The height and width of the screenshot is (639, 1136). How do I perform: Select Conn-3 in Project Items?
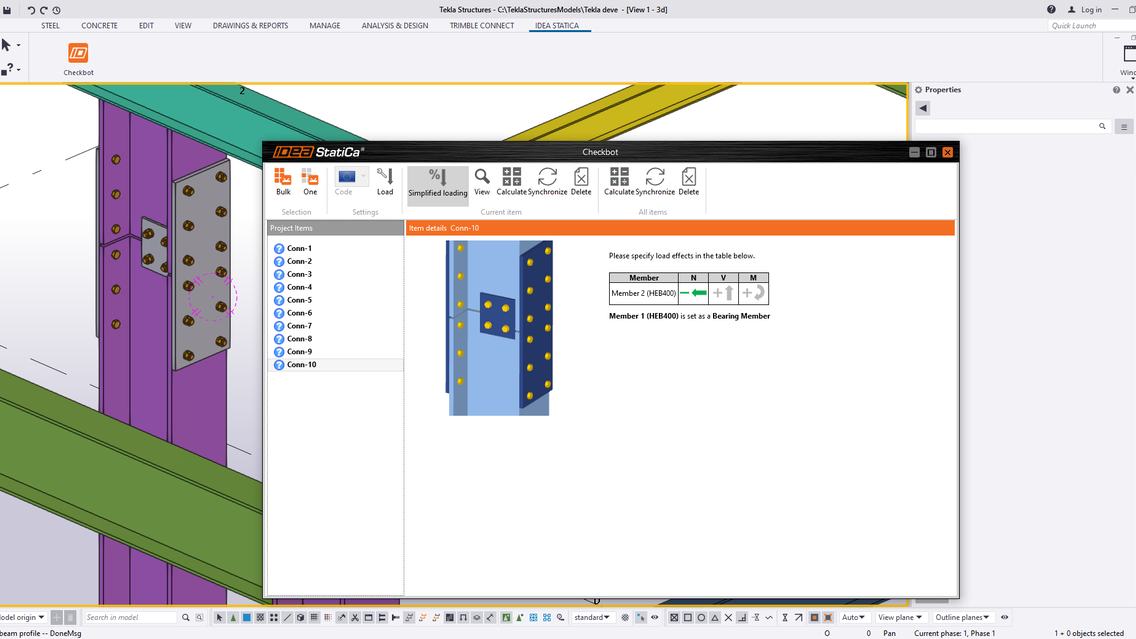[x=299, y=275]
